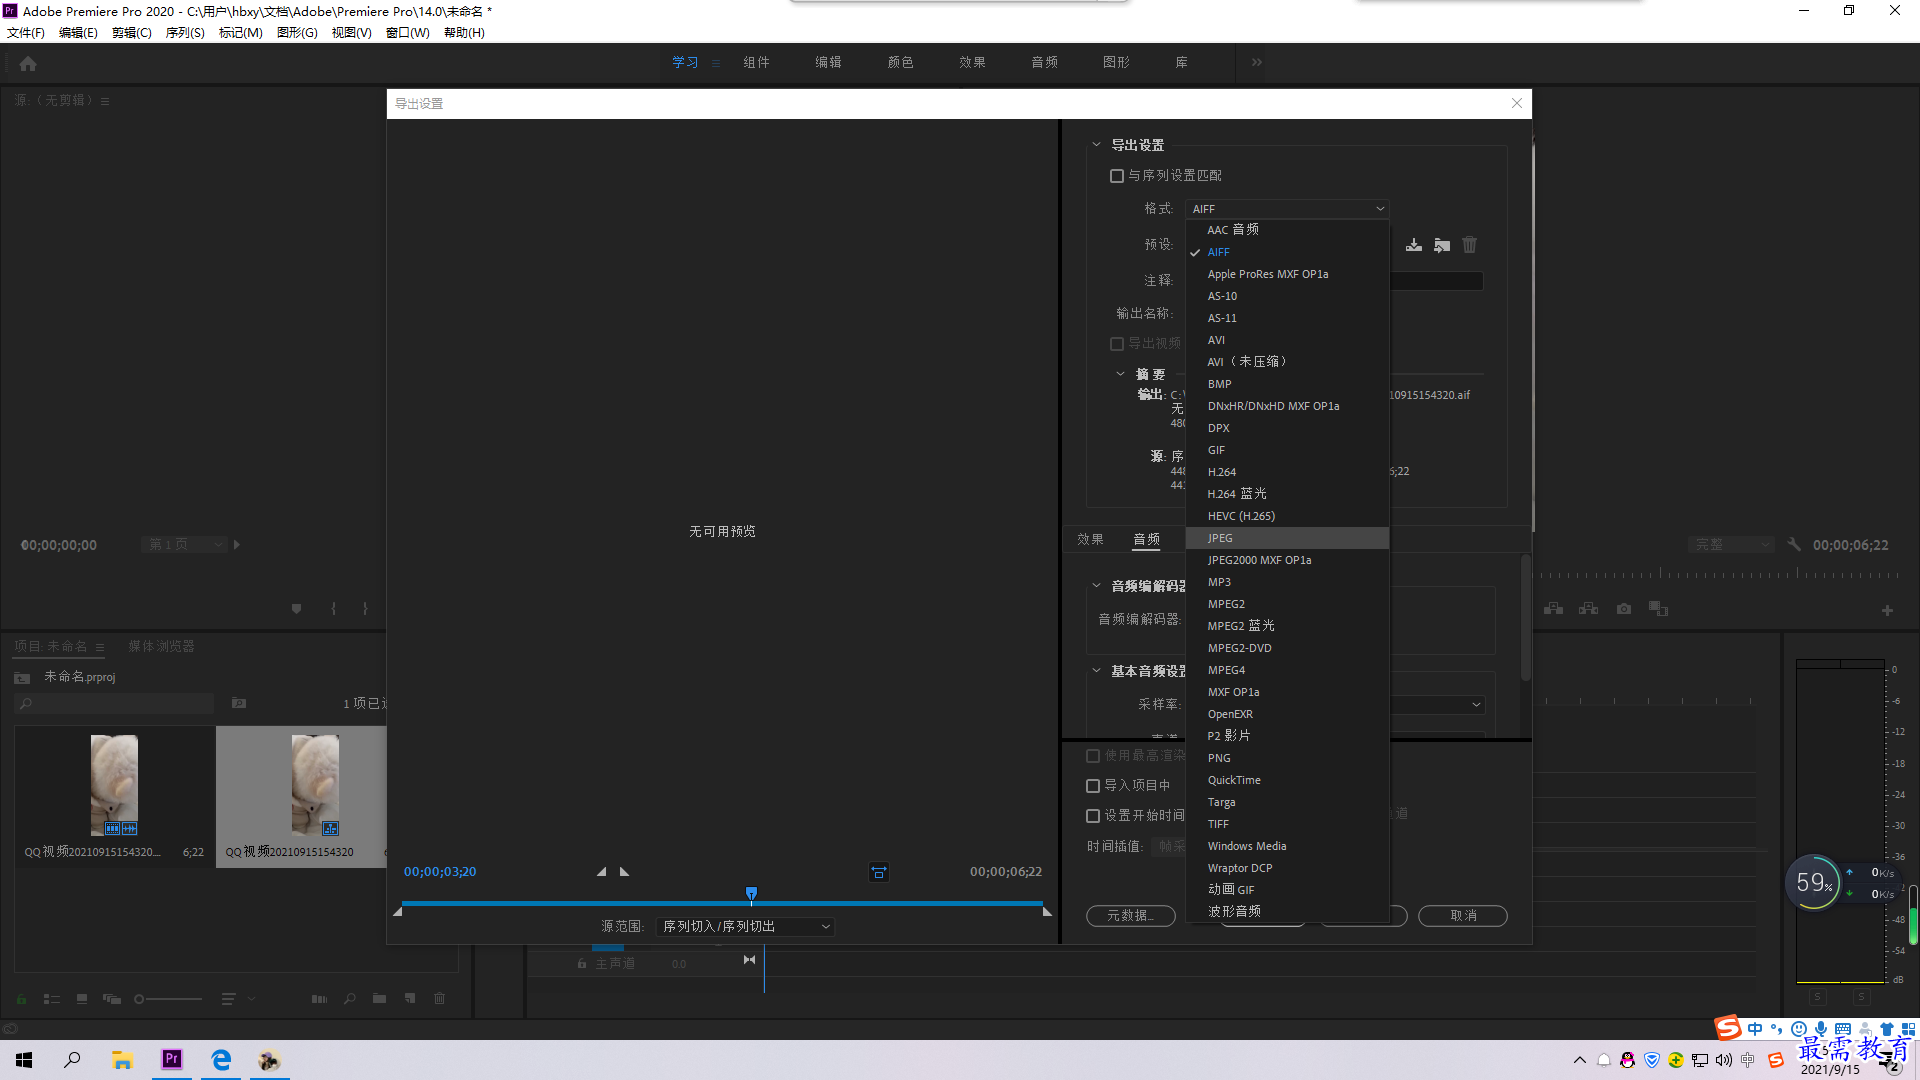Viewport: 1920px width, 1080px height.
Task: Toggle 使用最高渲染 checkbox
Action: [1093, 756]
